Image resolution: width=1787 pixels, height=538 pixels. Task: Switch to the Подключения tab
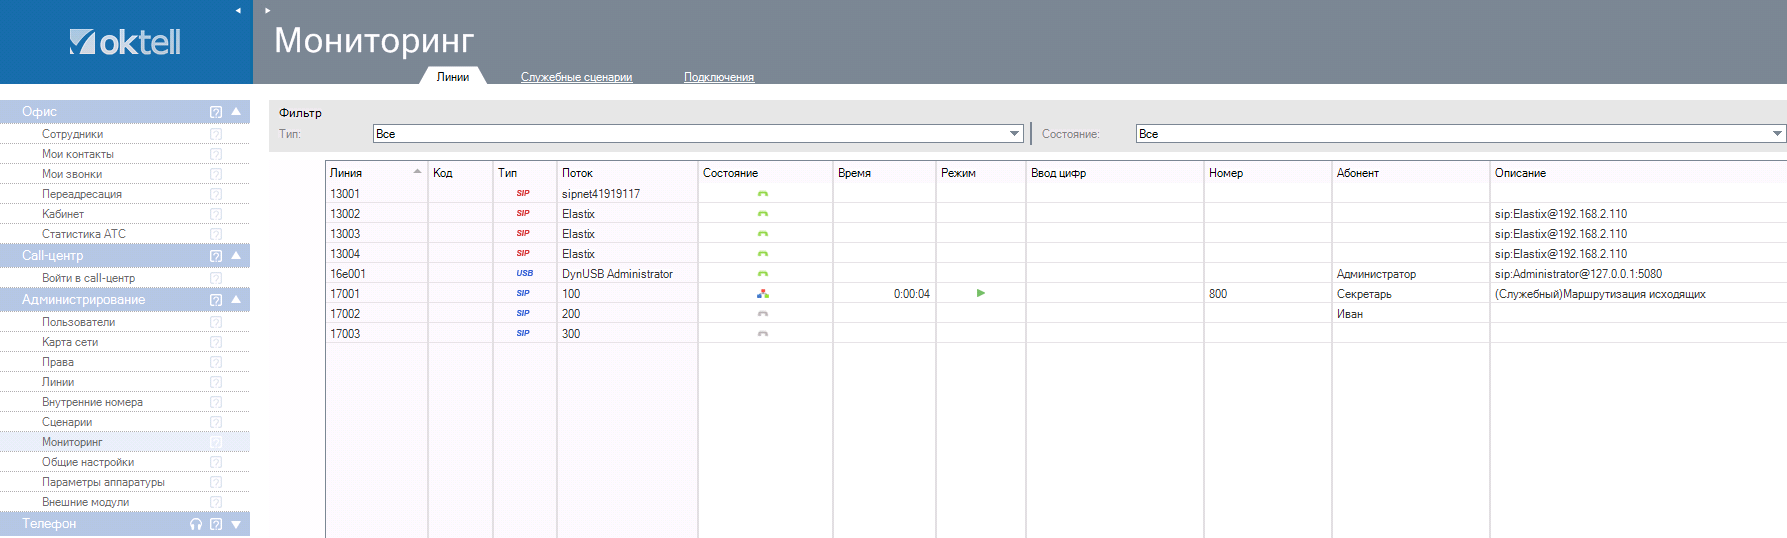coord(718,77)
